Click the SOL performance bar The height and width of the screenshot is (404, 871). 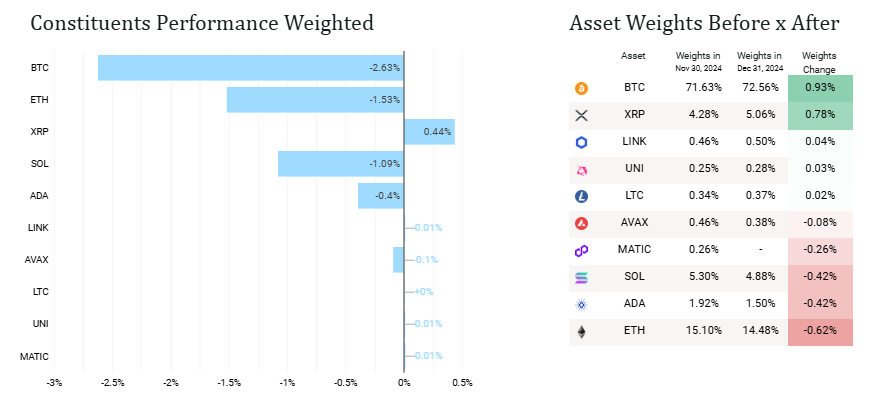tap(340, 163)
